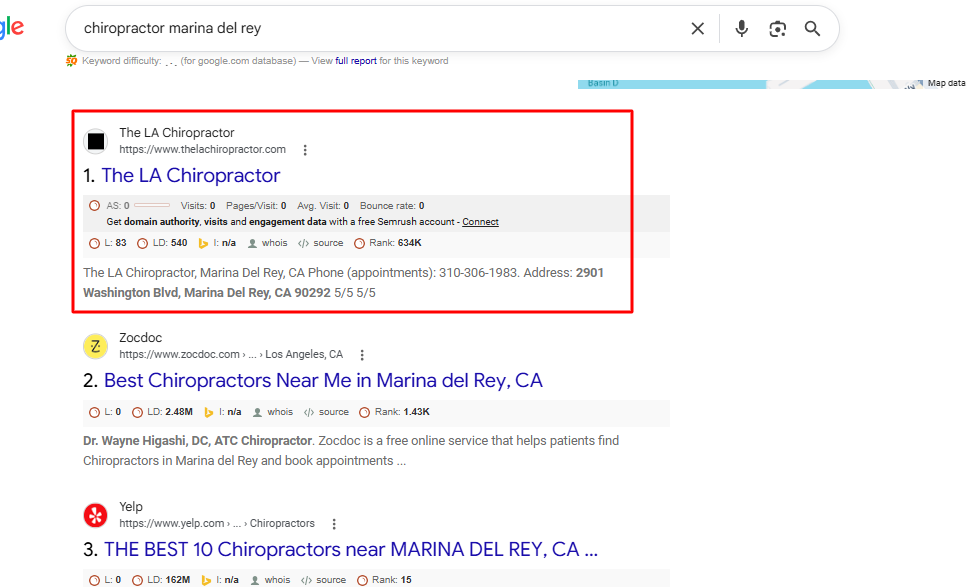
Task: Click Connect to link Semrush account
Action: pos(480,222)
